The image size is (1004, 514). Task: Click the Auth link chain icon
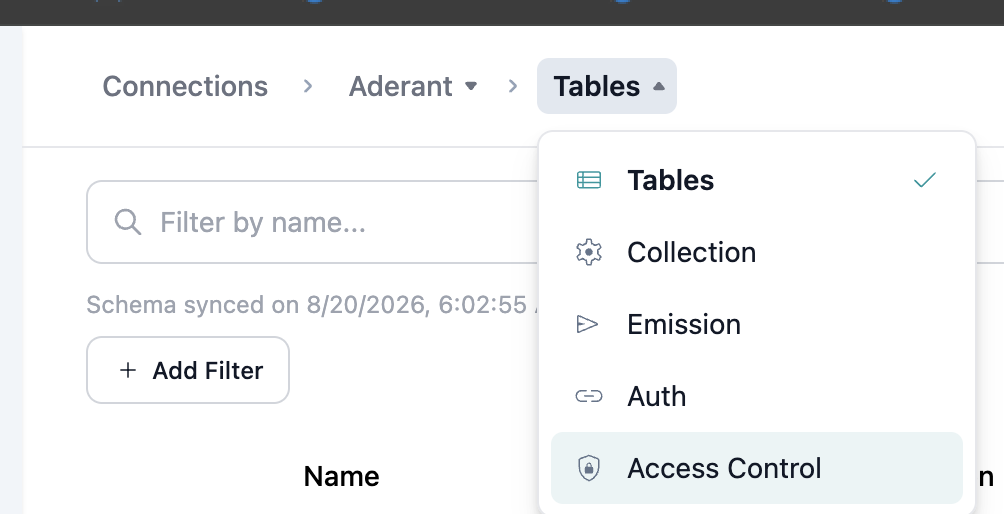(588, 396)
